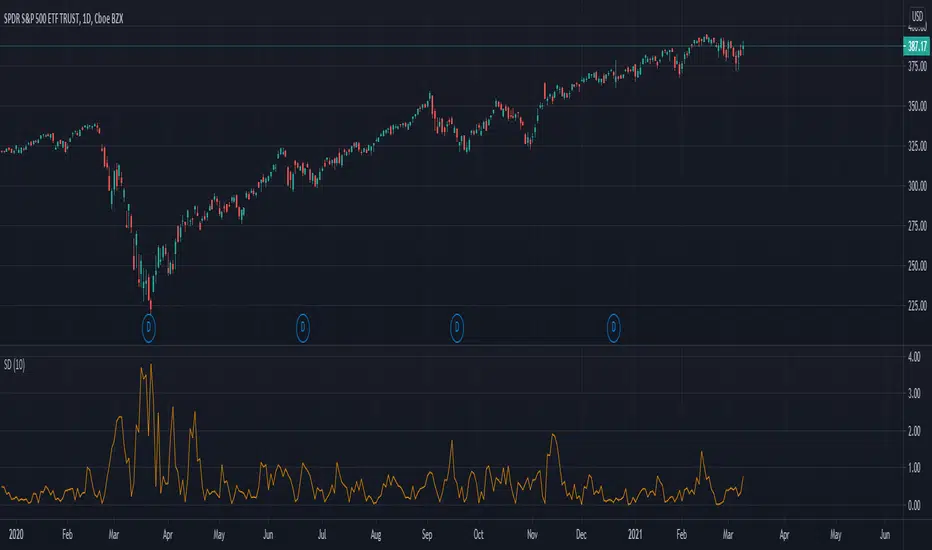
Task: Click the 0.00 value on SD axis
Action: click(914, 505)
